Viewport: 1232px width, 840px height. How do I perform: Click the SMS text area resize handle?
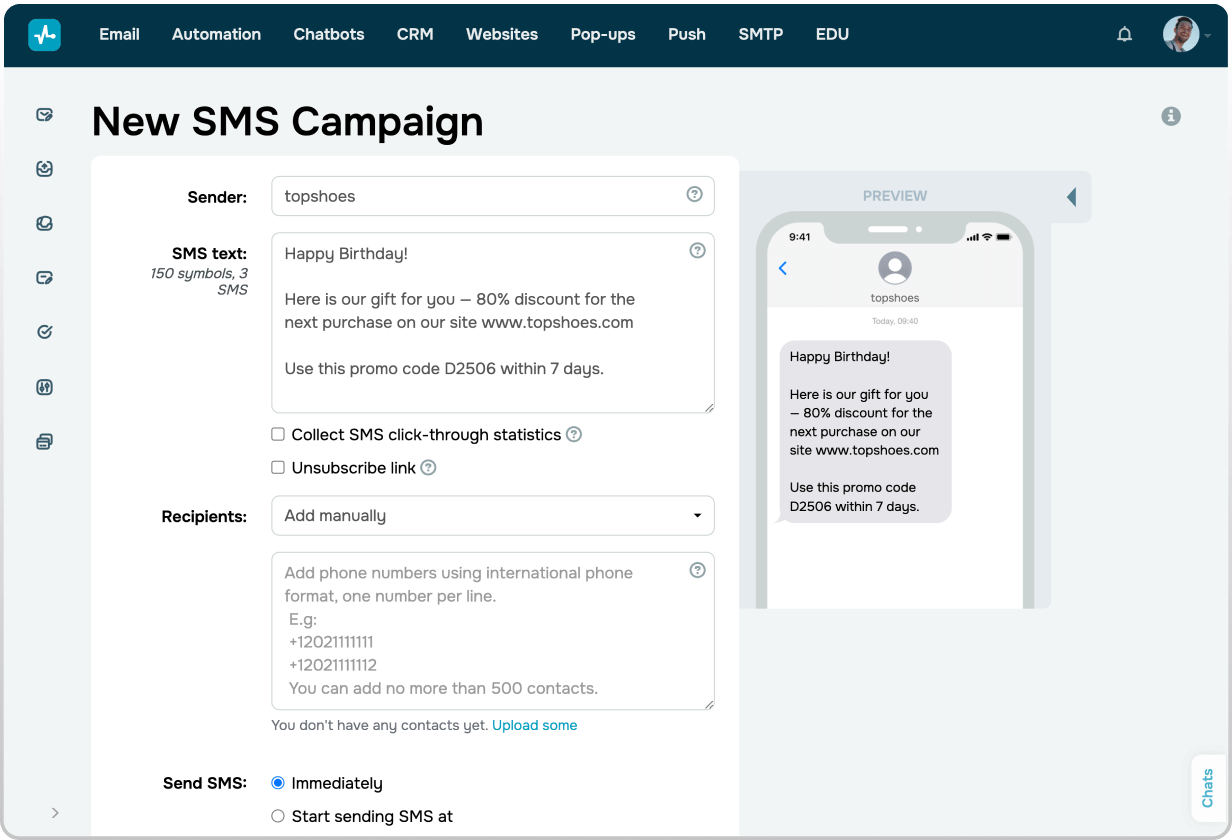pyautogui.click(x=709, y=407)
